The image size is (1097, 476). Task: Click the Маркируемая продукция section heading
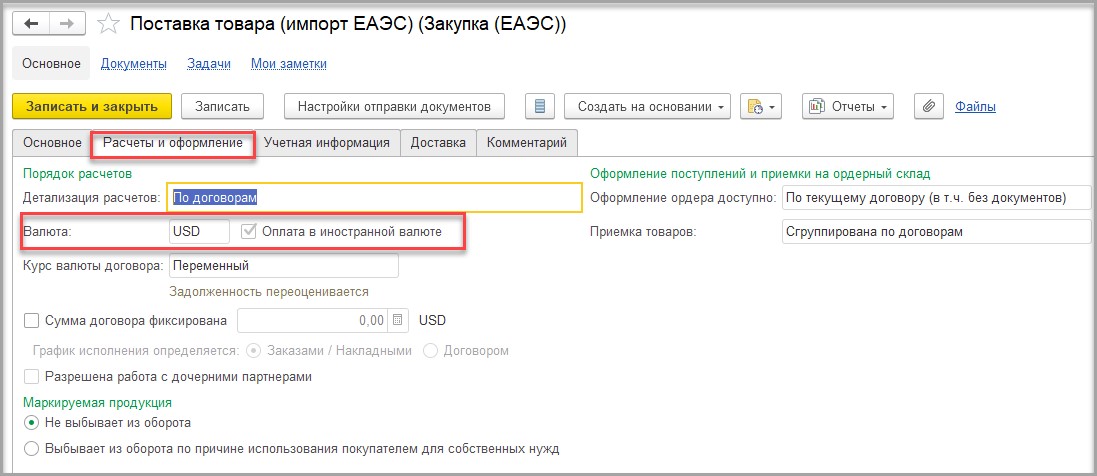[98, 402]
